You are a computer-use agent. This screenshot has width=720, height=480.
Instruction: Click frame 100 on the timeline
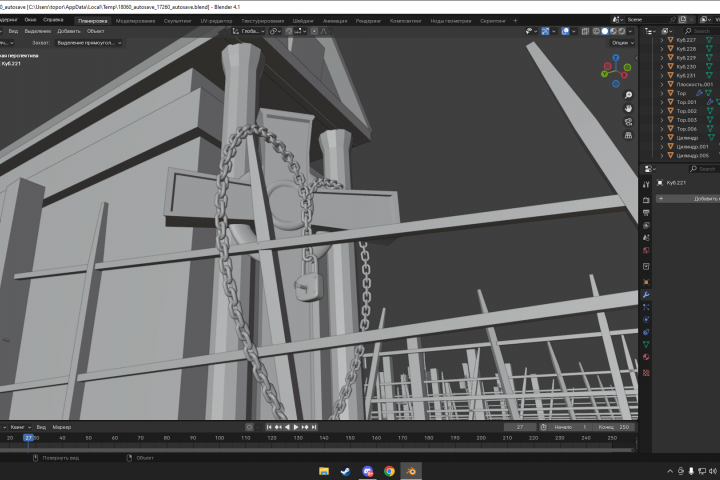[x=219, y=438]
